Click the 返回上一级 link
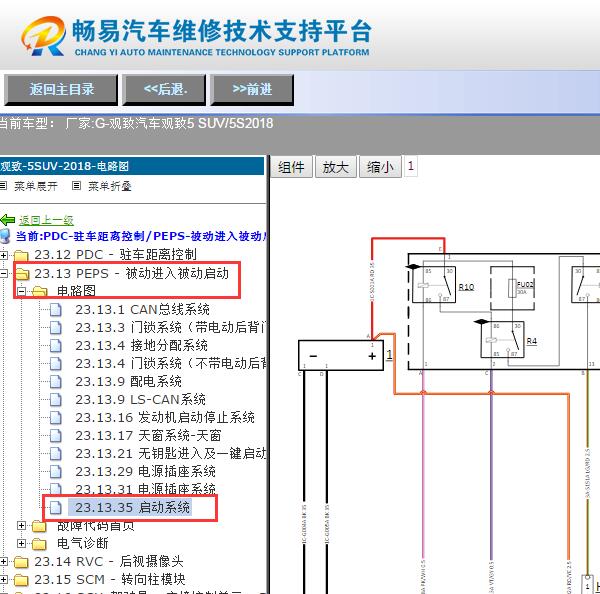The image size is (600, 594). coord(46,220)
